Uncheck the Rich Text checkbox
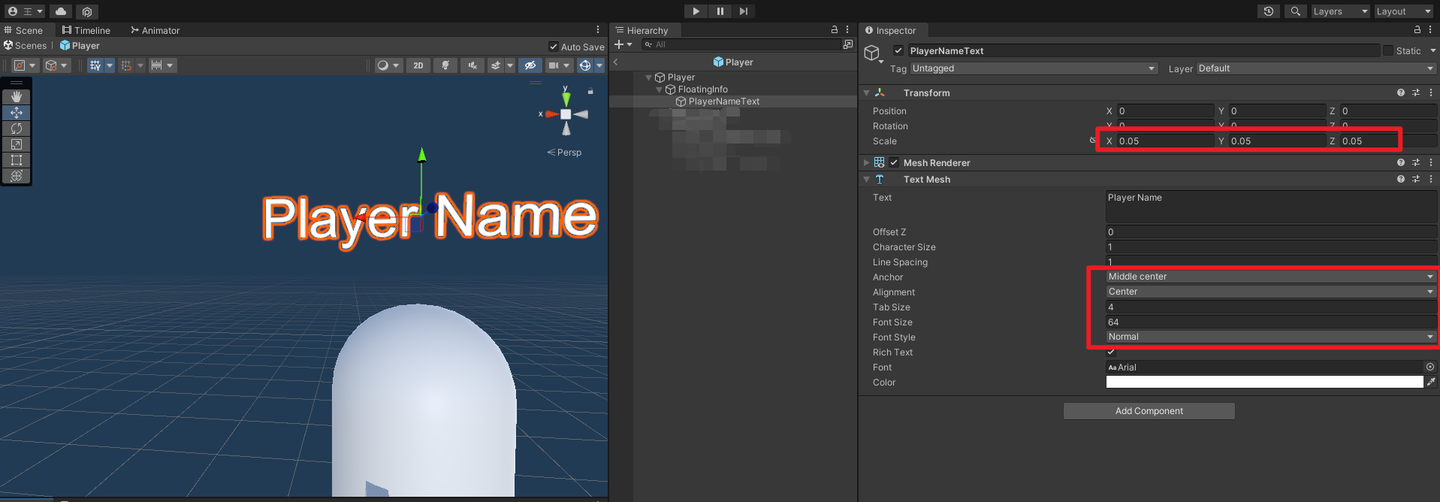Viewport: 1440px width, 502px height. [x=1111, y=352]
